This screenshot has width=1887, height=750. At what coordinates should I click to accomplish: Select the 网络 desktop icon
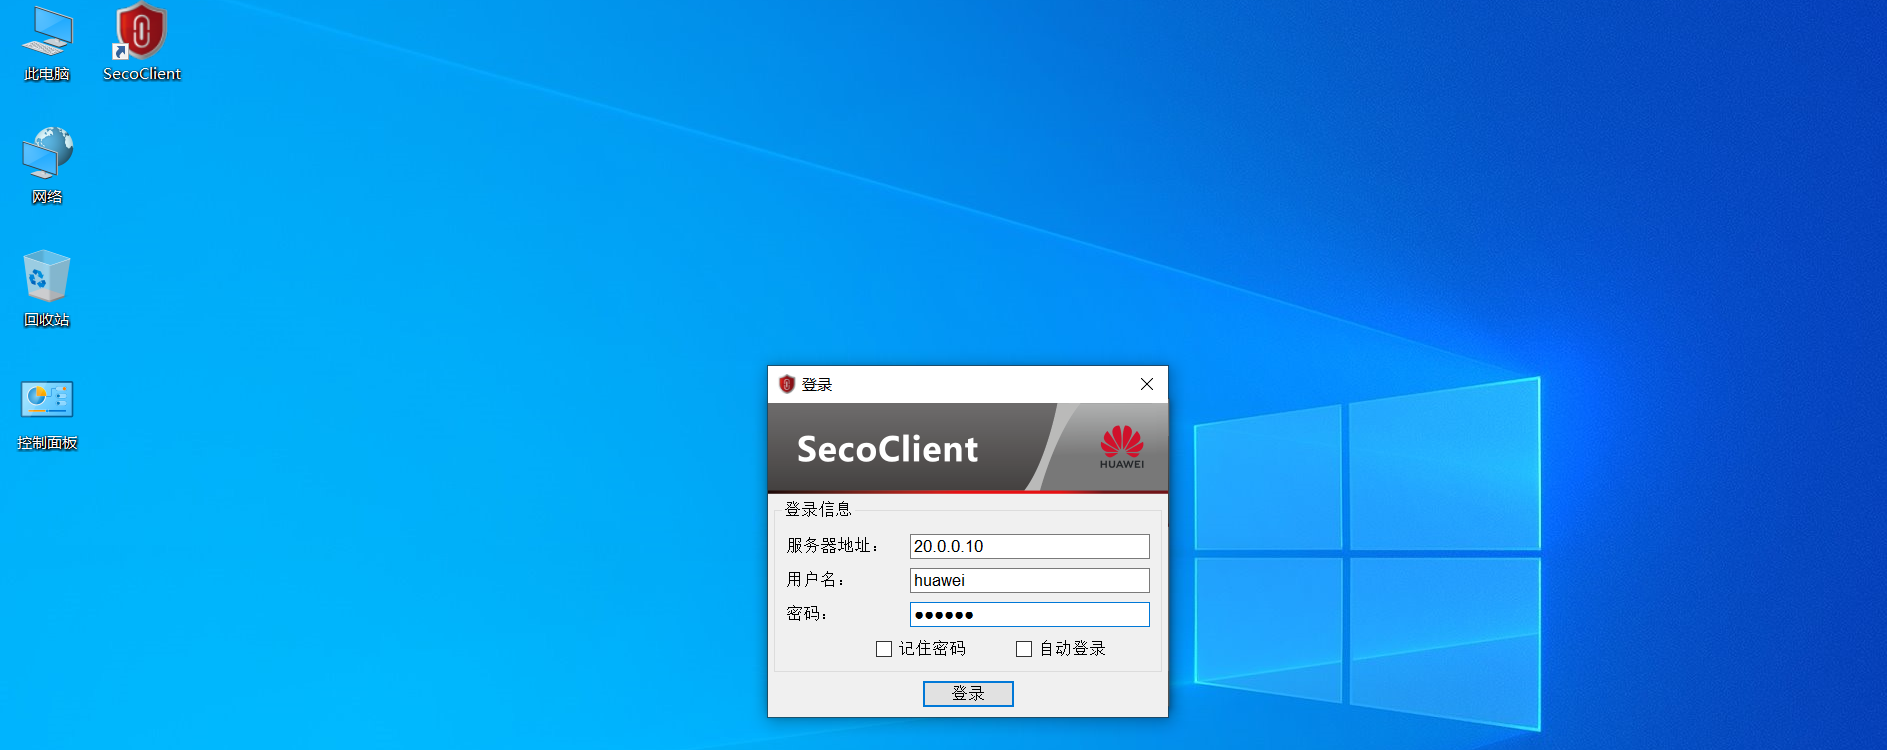click(x=47, y=166)
